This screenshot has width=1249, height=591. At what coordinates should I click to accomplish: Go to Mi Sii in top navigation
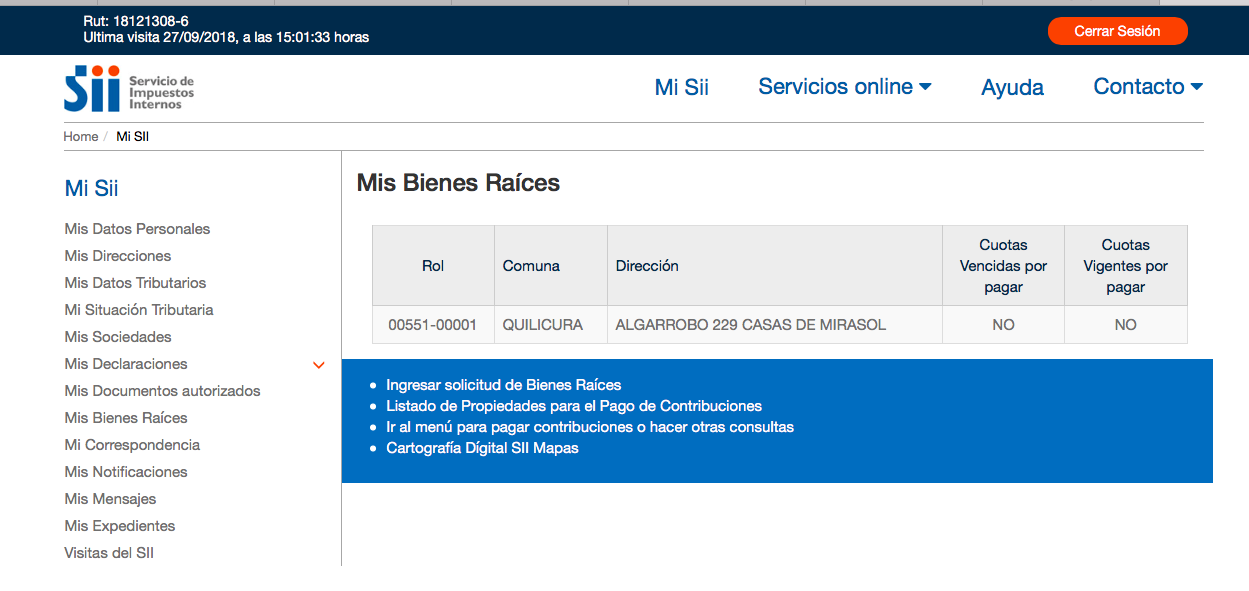tap(682, 87)
